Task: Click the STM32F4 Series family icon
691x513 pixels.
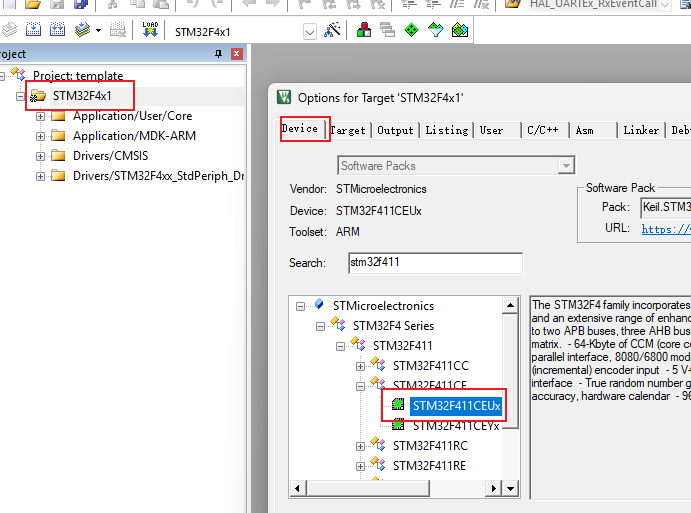Action: pyautogui.click(x=338, y=324)
